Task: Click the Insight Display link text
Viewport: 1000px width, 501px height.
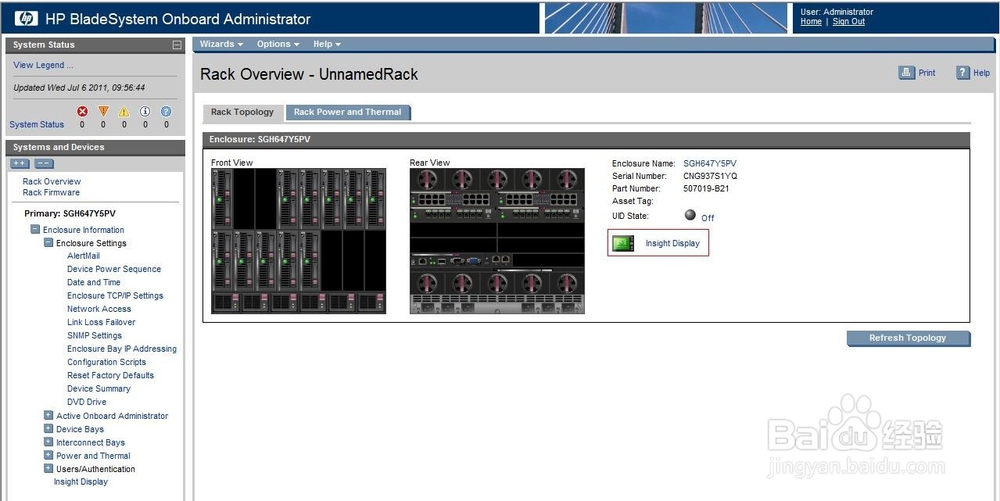Action: click(672, 243)
